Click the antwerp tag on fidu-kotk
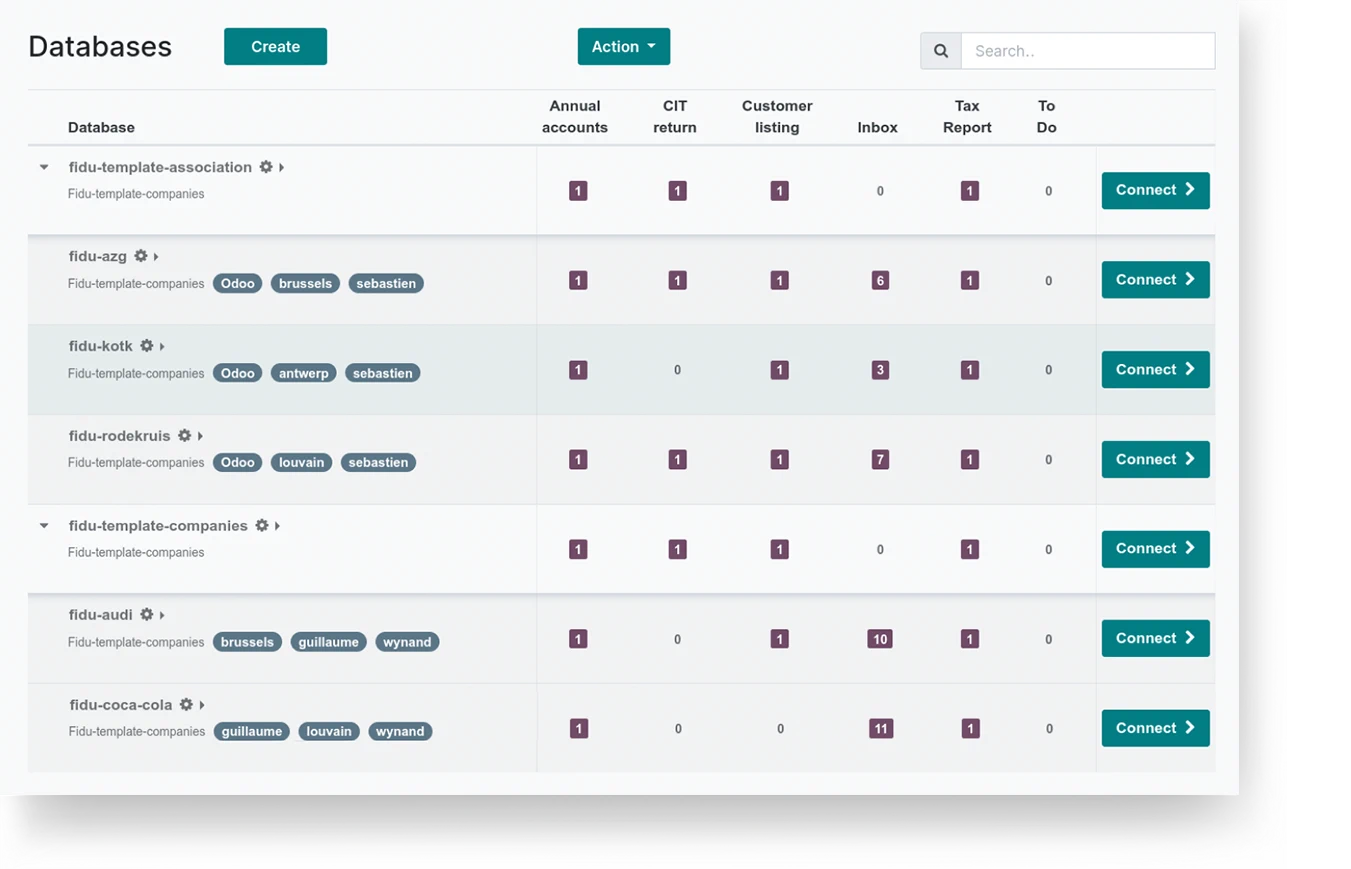The width and height of the screenshot is (1351, 869). (x=304, y=373)
